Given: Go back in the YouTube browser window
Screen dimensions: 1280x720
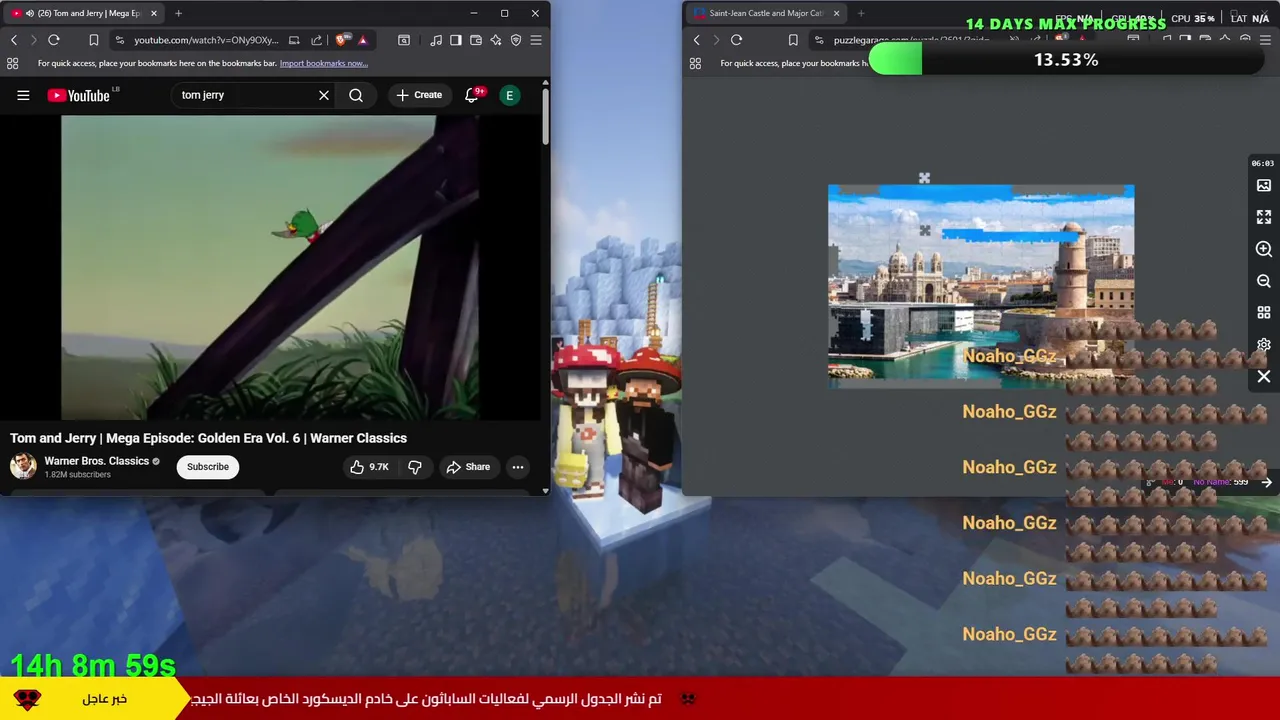Looking at the screenshot, I should pos(14,40).
